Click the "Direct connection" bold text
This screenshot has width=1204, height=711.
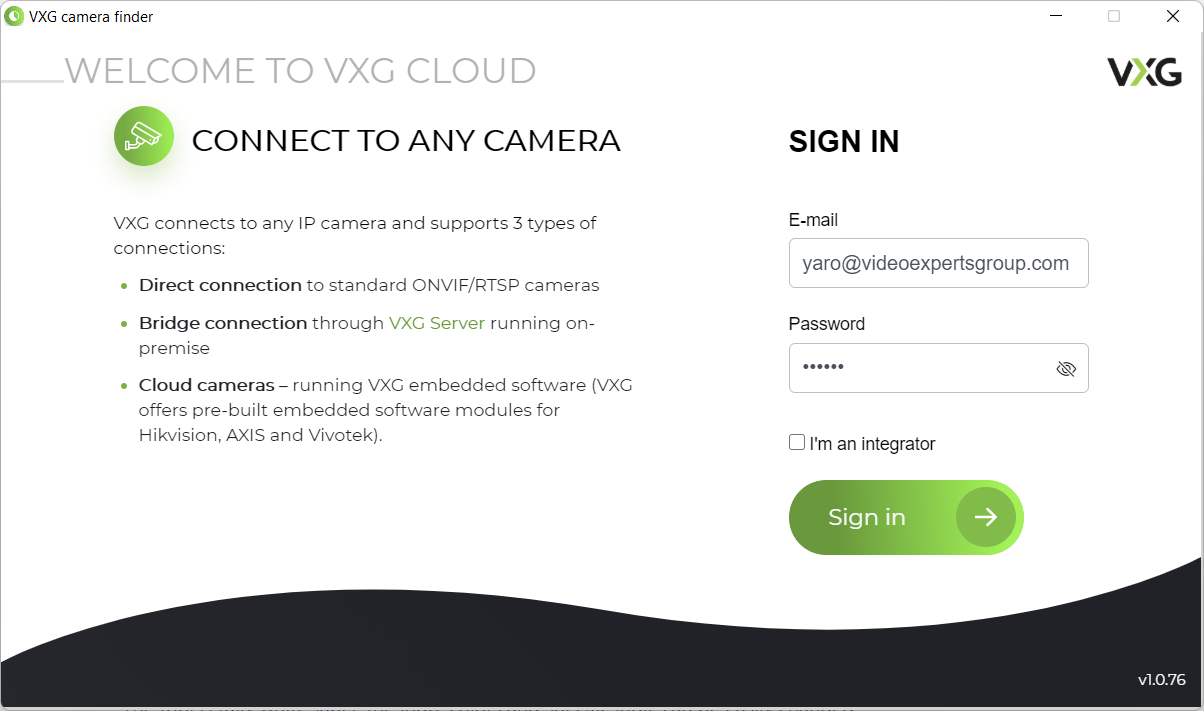(220, 285)
